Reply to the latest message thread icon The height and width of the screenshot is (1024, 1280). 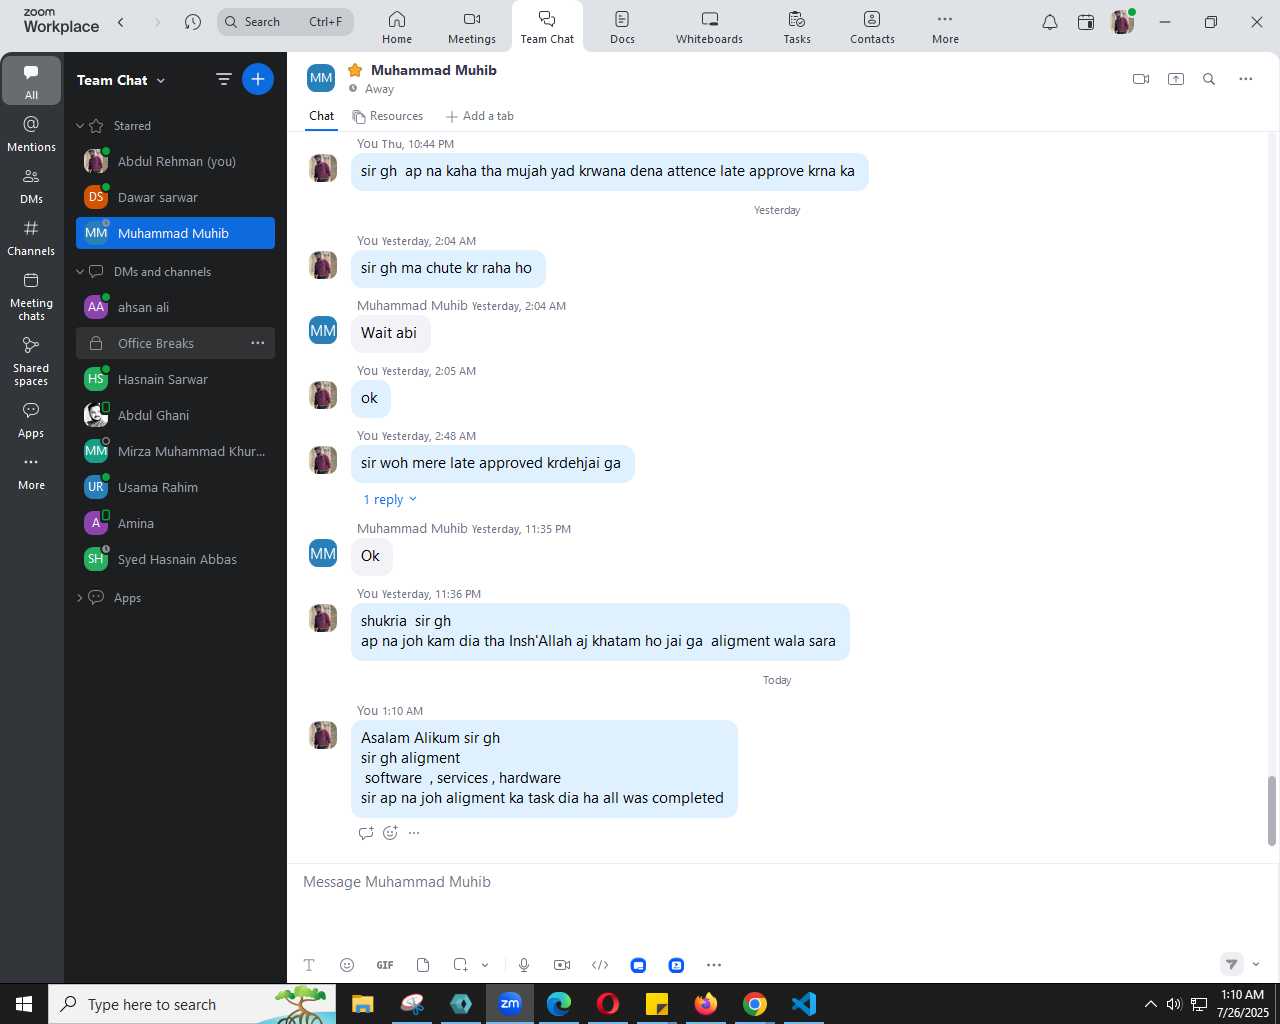366,833
